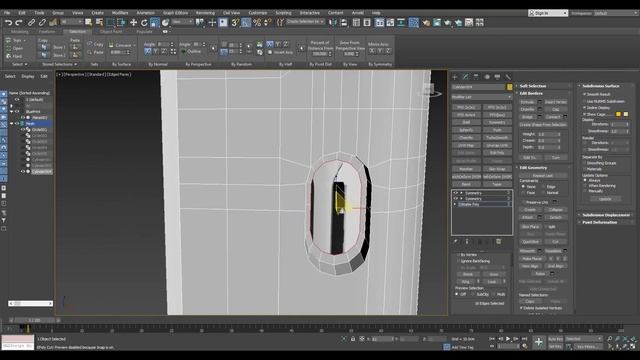Open the Modifiers menu
The image size is (640, 360).
click(x=120, y=13)
